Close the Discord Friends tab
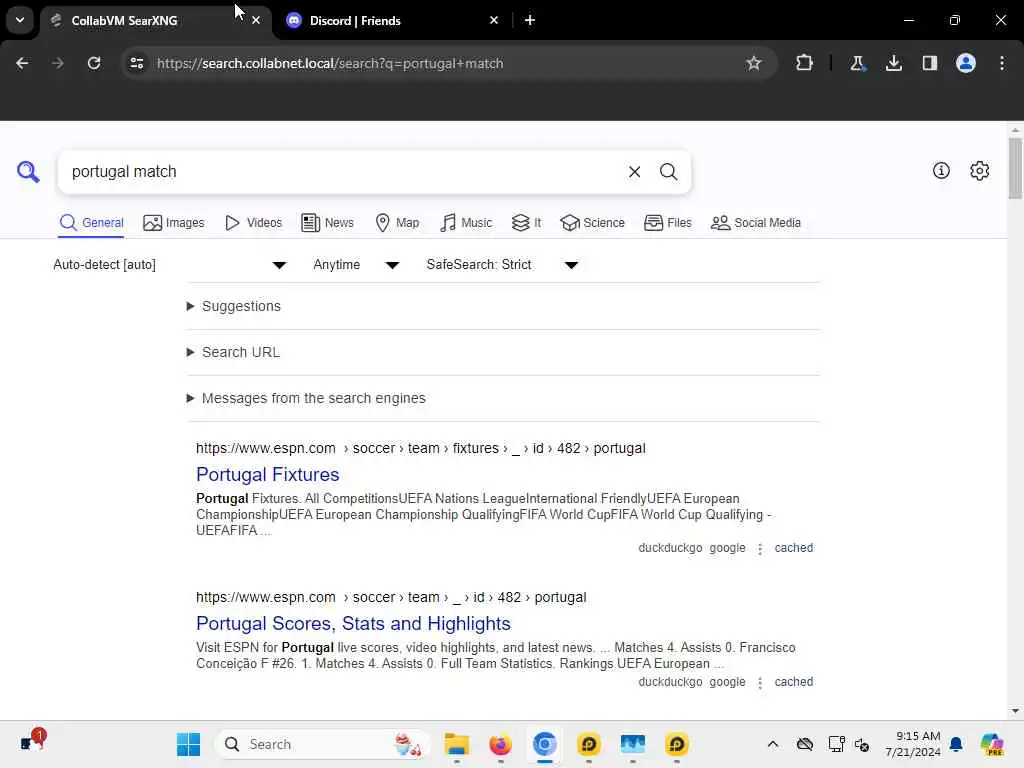1024x768 pixels. 494,20
